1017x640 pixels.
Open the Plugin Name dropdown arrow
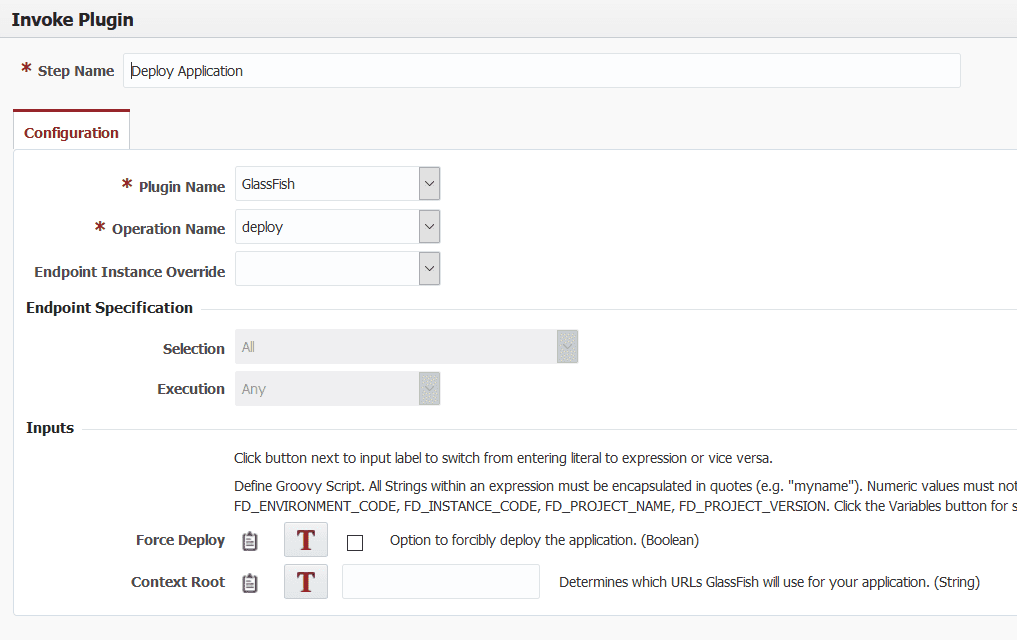point(429,184)
